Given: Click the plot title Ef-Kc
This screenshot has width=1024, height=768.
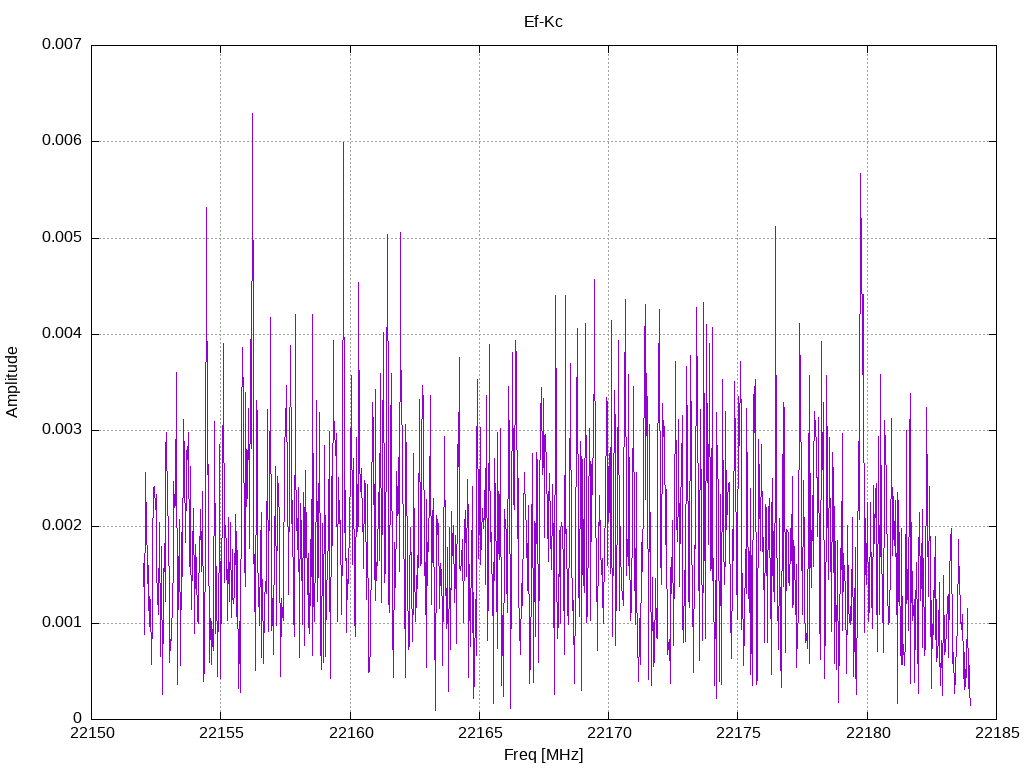Looking at the screenshot, I should [x=543, y=22].
